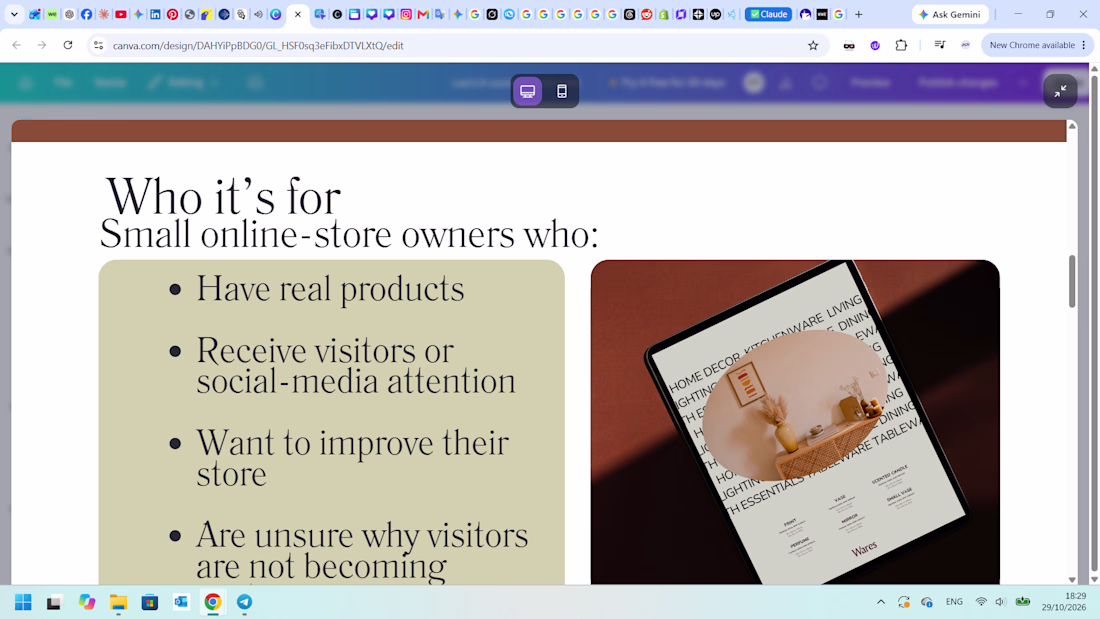
Task: Click the preview page vertical scrollbar thumb
Action: pyautogui.click(x=1072, y=281)
